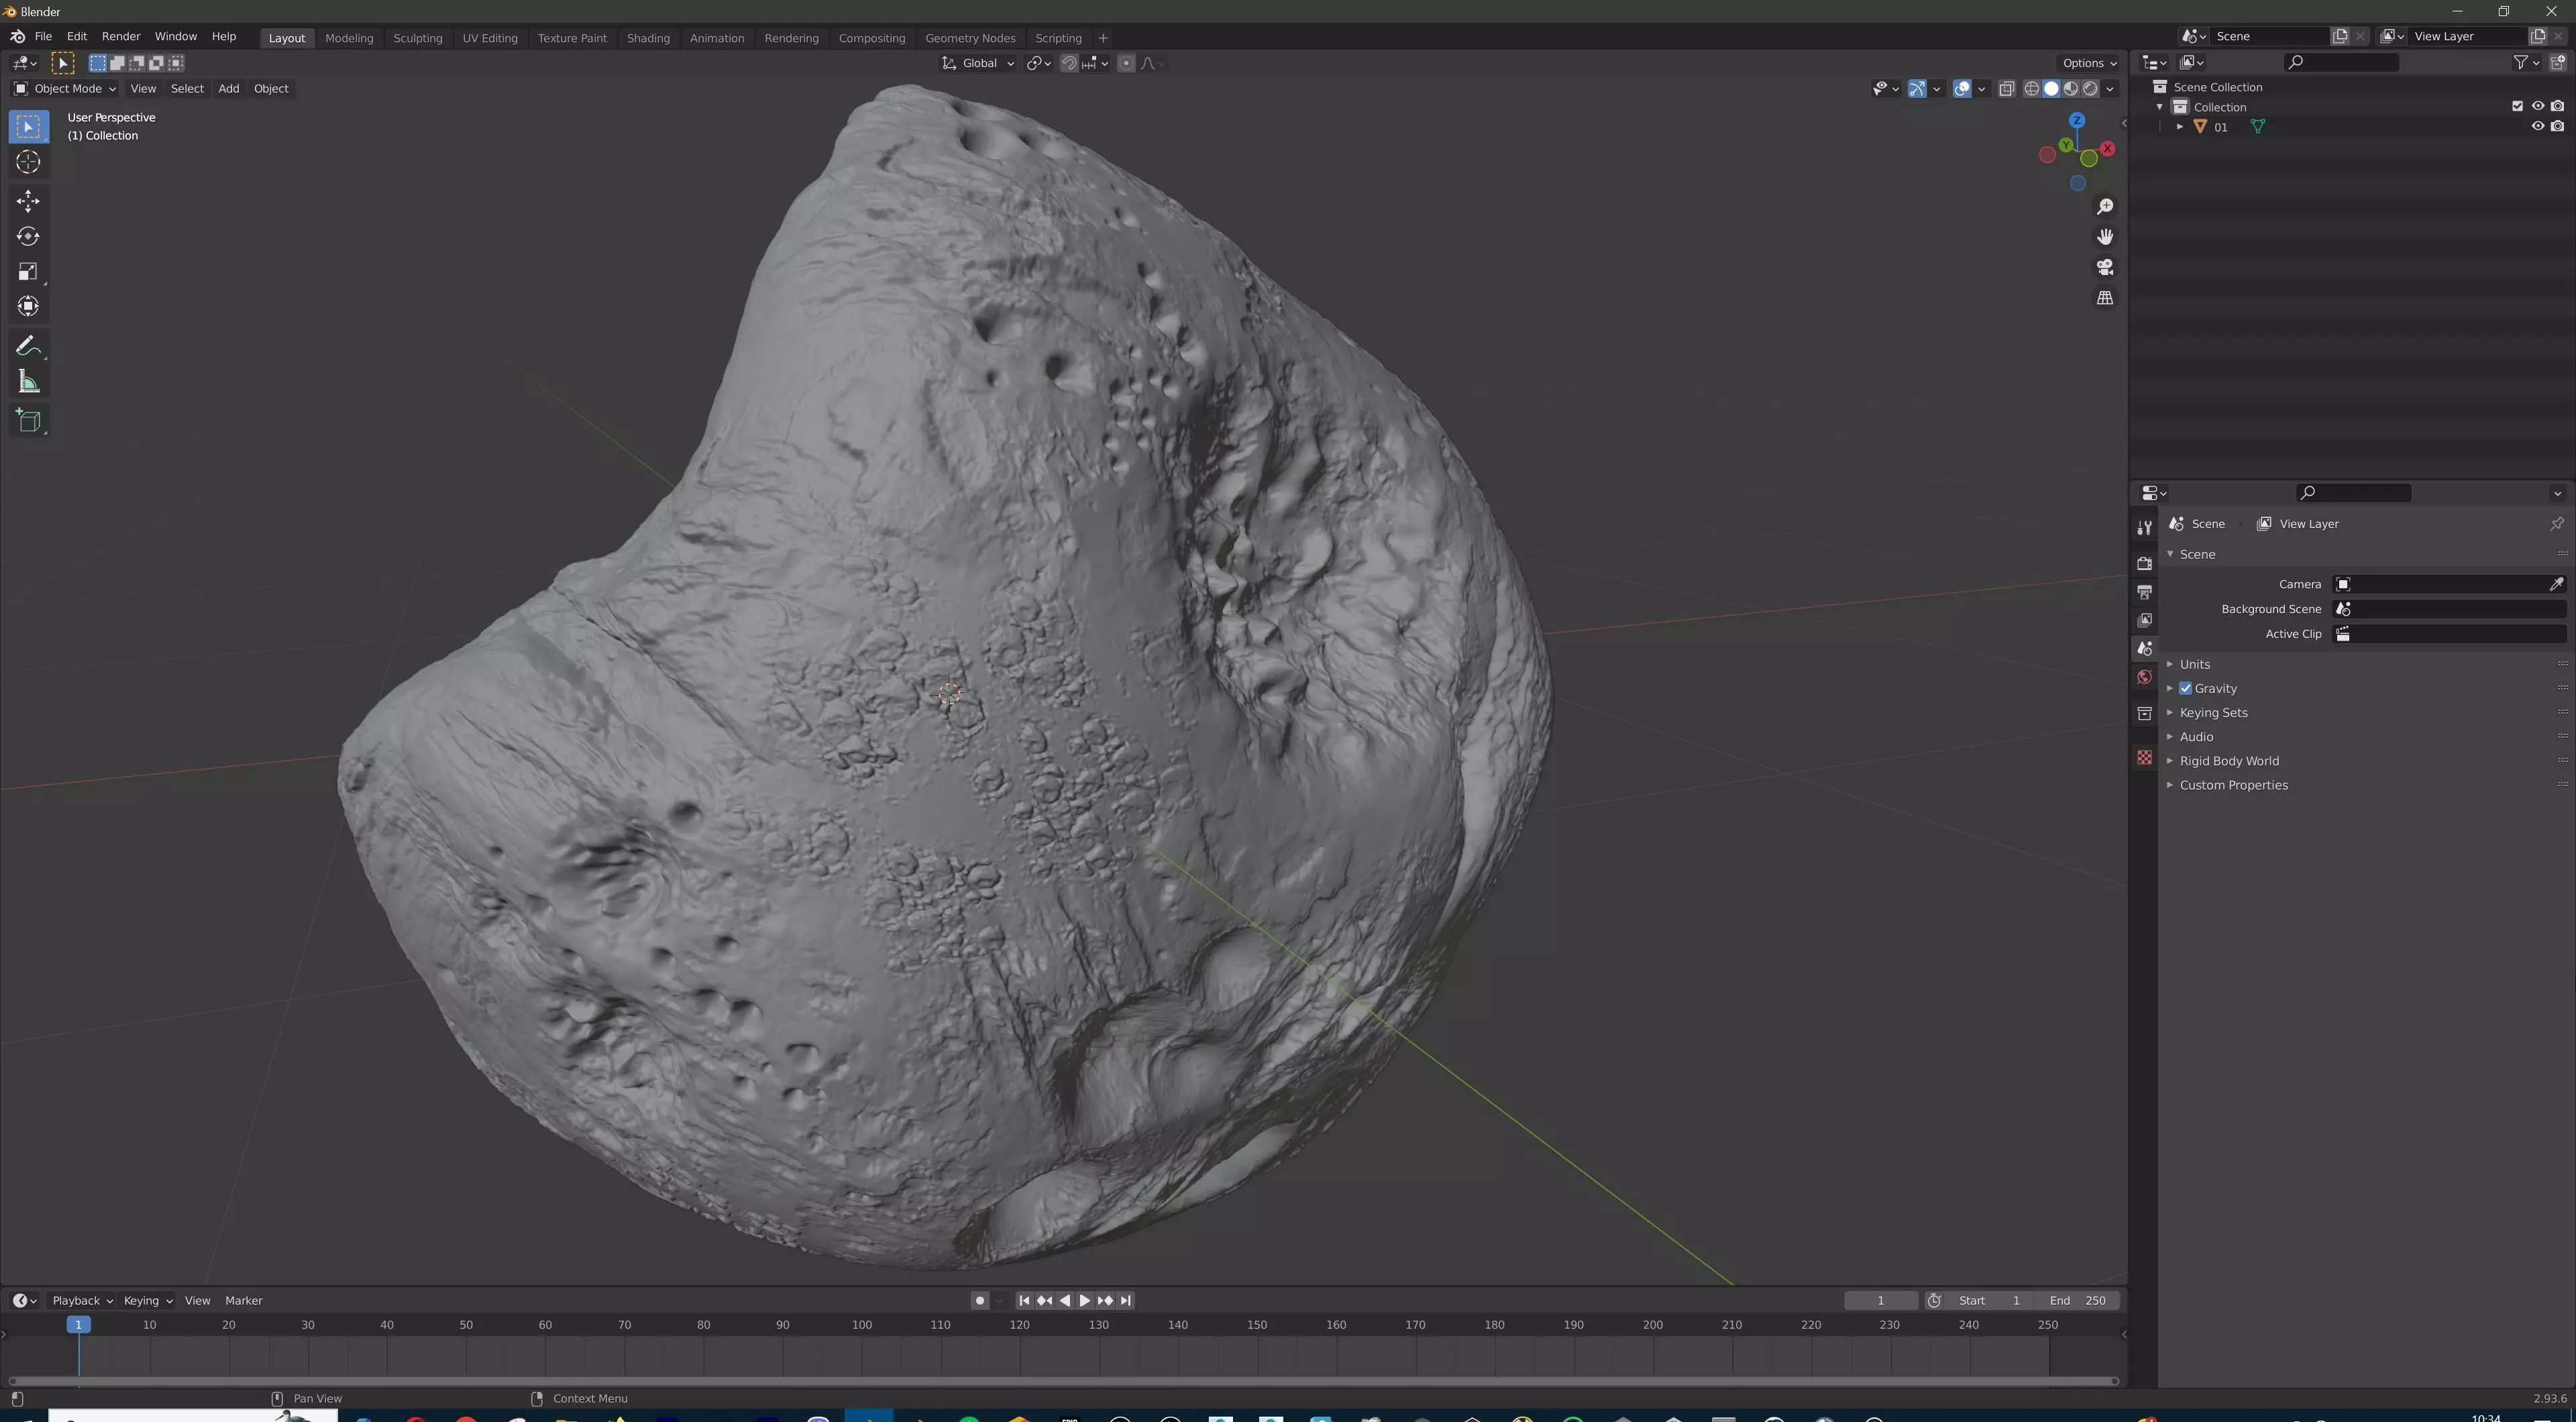Image resolution: width=2576 pixels, height=1422 pixels.
Task: Open the Output properties tab
Action: 2144,592
